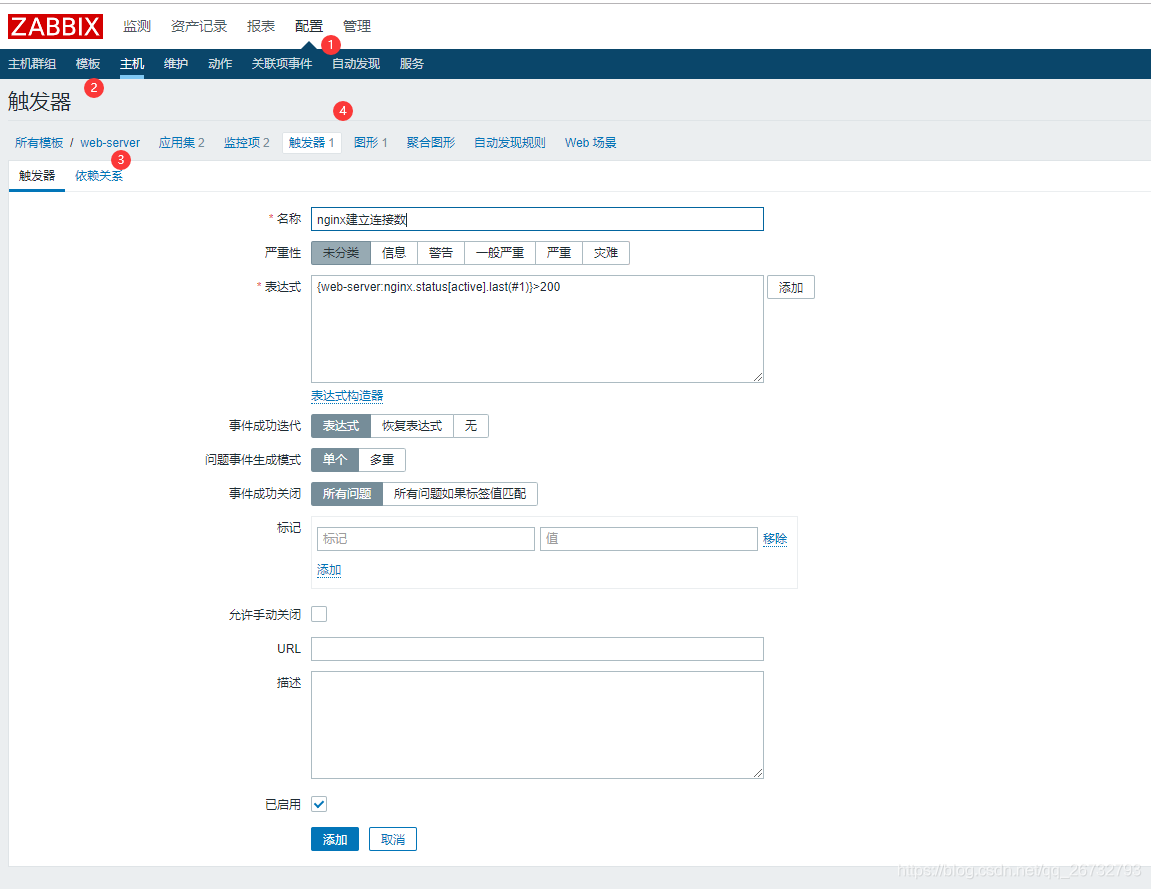Grab 表达式 textarea resize handle
This screenshot has width=1151, height=889.
pyautogui.click(x=758, y=377)
